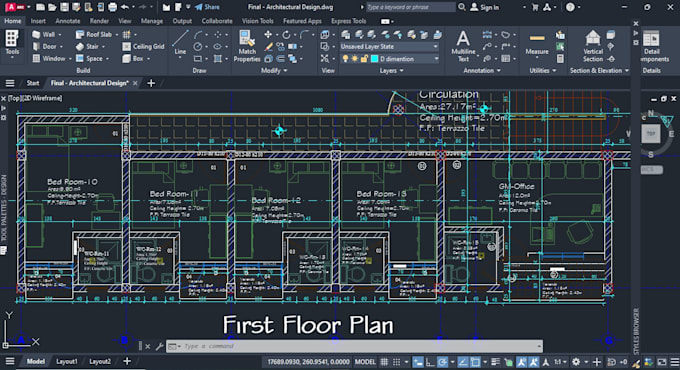Viewport: 680px width, 370px height.
Task: Toggle polar tracking in status bar
Action: point(442,362)
